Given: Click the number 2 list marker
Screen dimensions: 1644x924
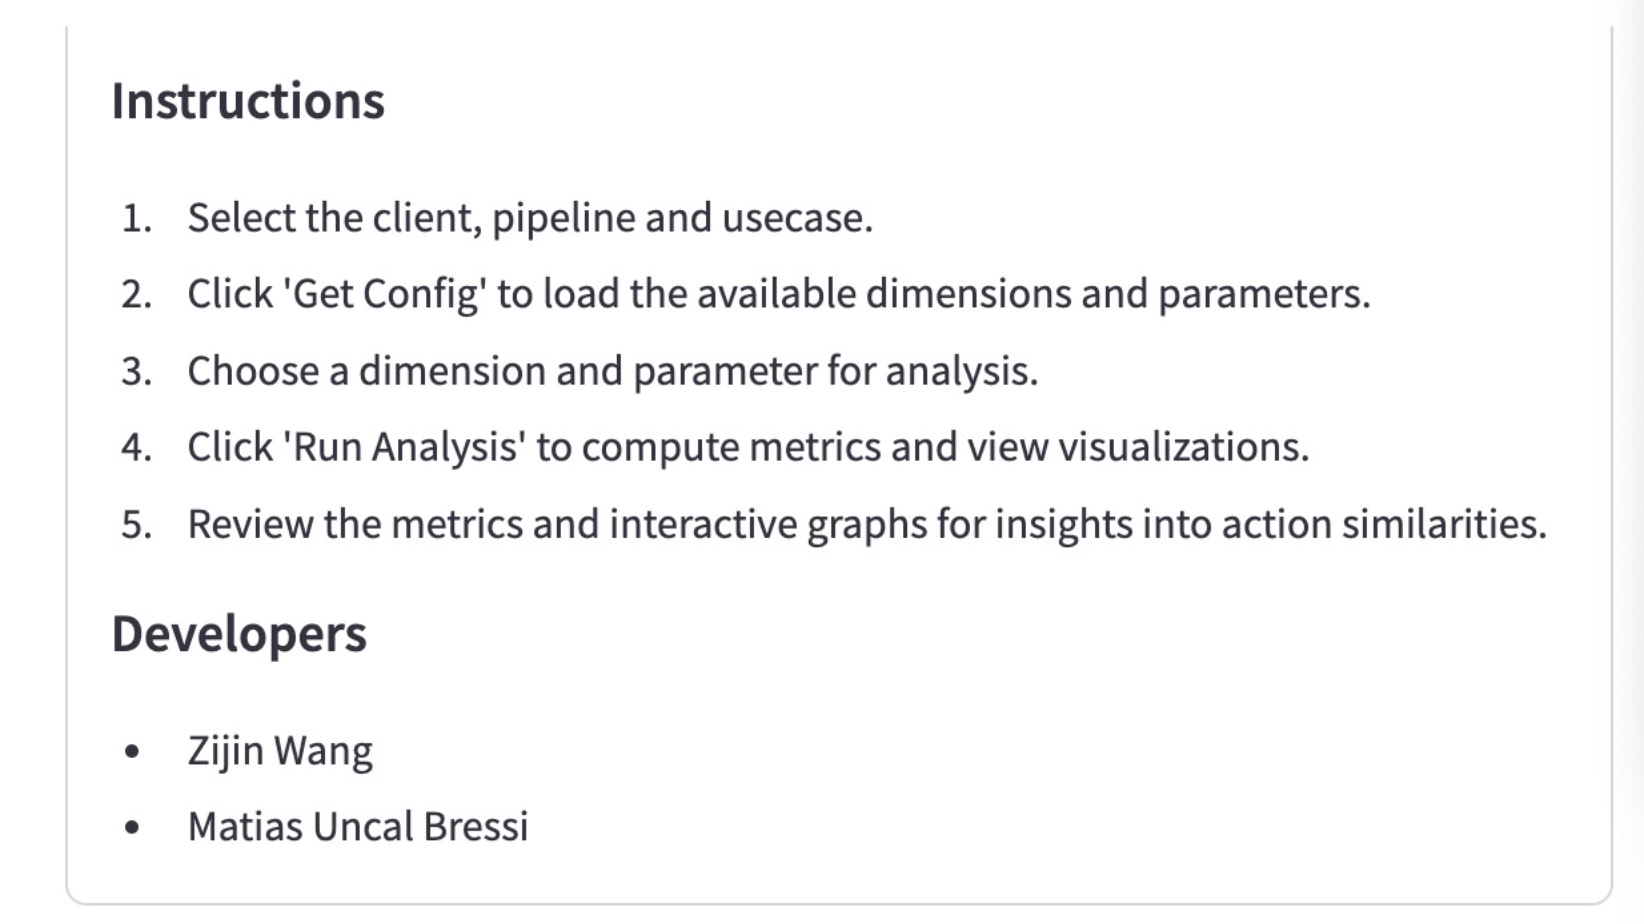Looking at the screenshot, I should click(136, 294).
